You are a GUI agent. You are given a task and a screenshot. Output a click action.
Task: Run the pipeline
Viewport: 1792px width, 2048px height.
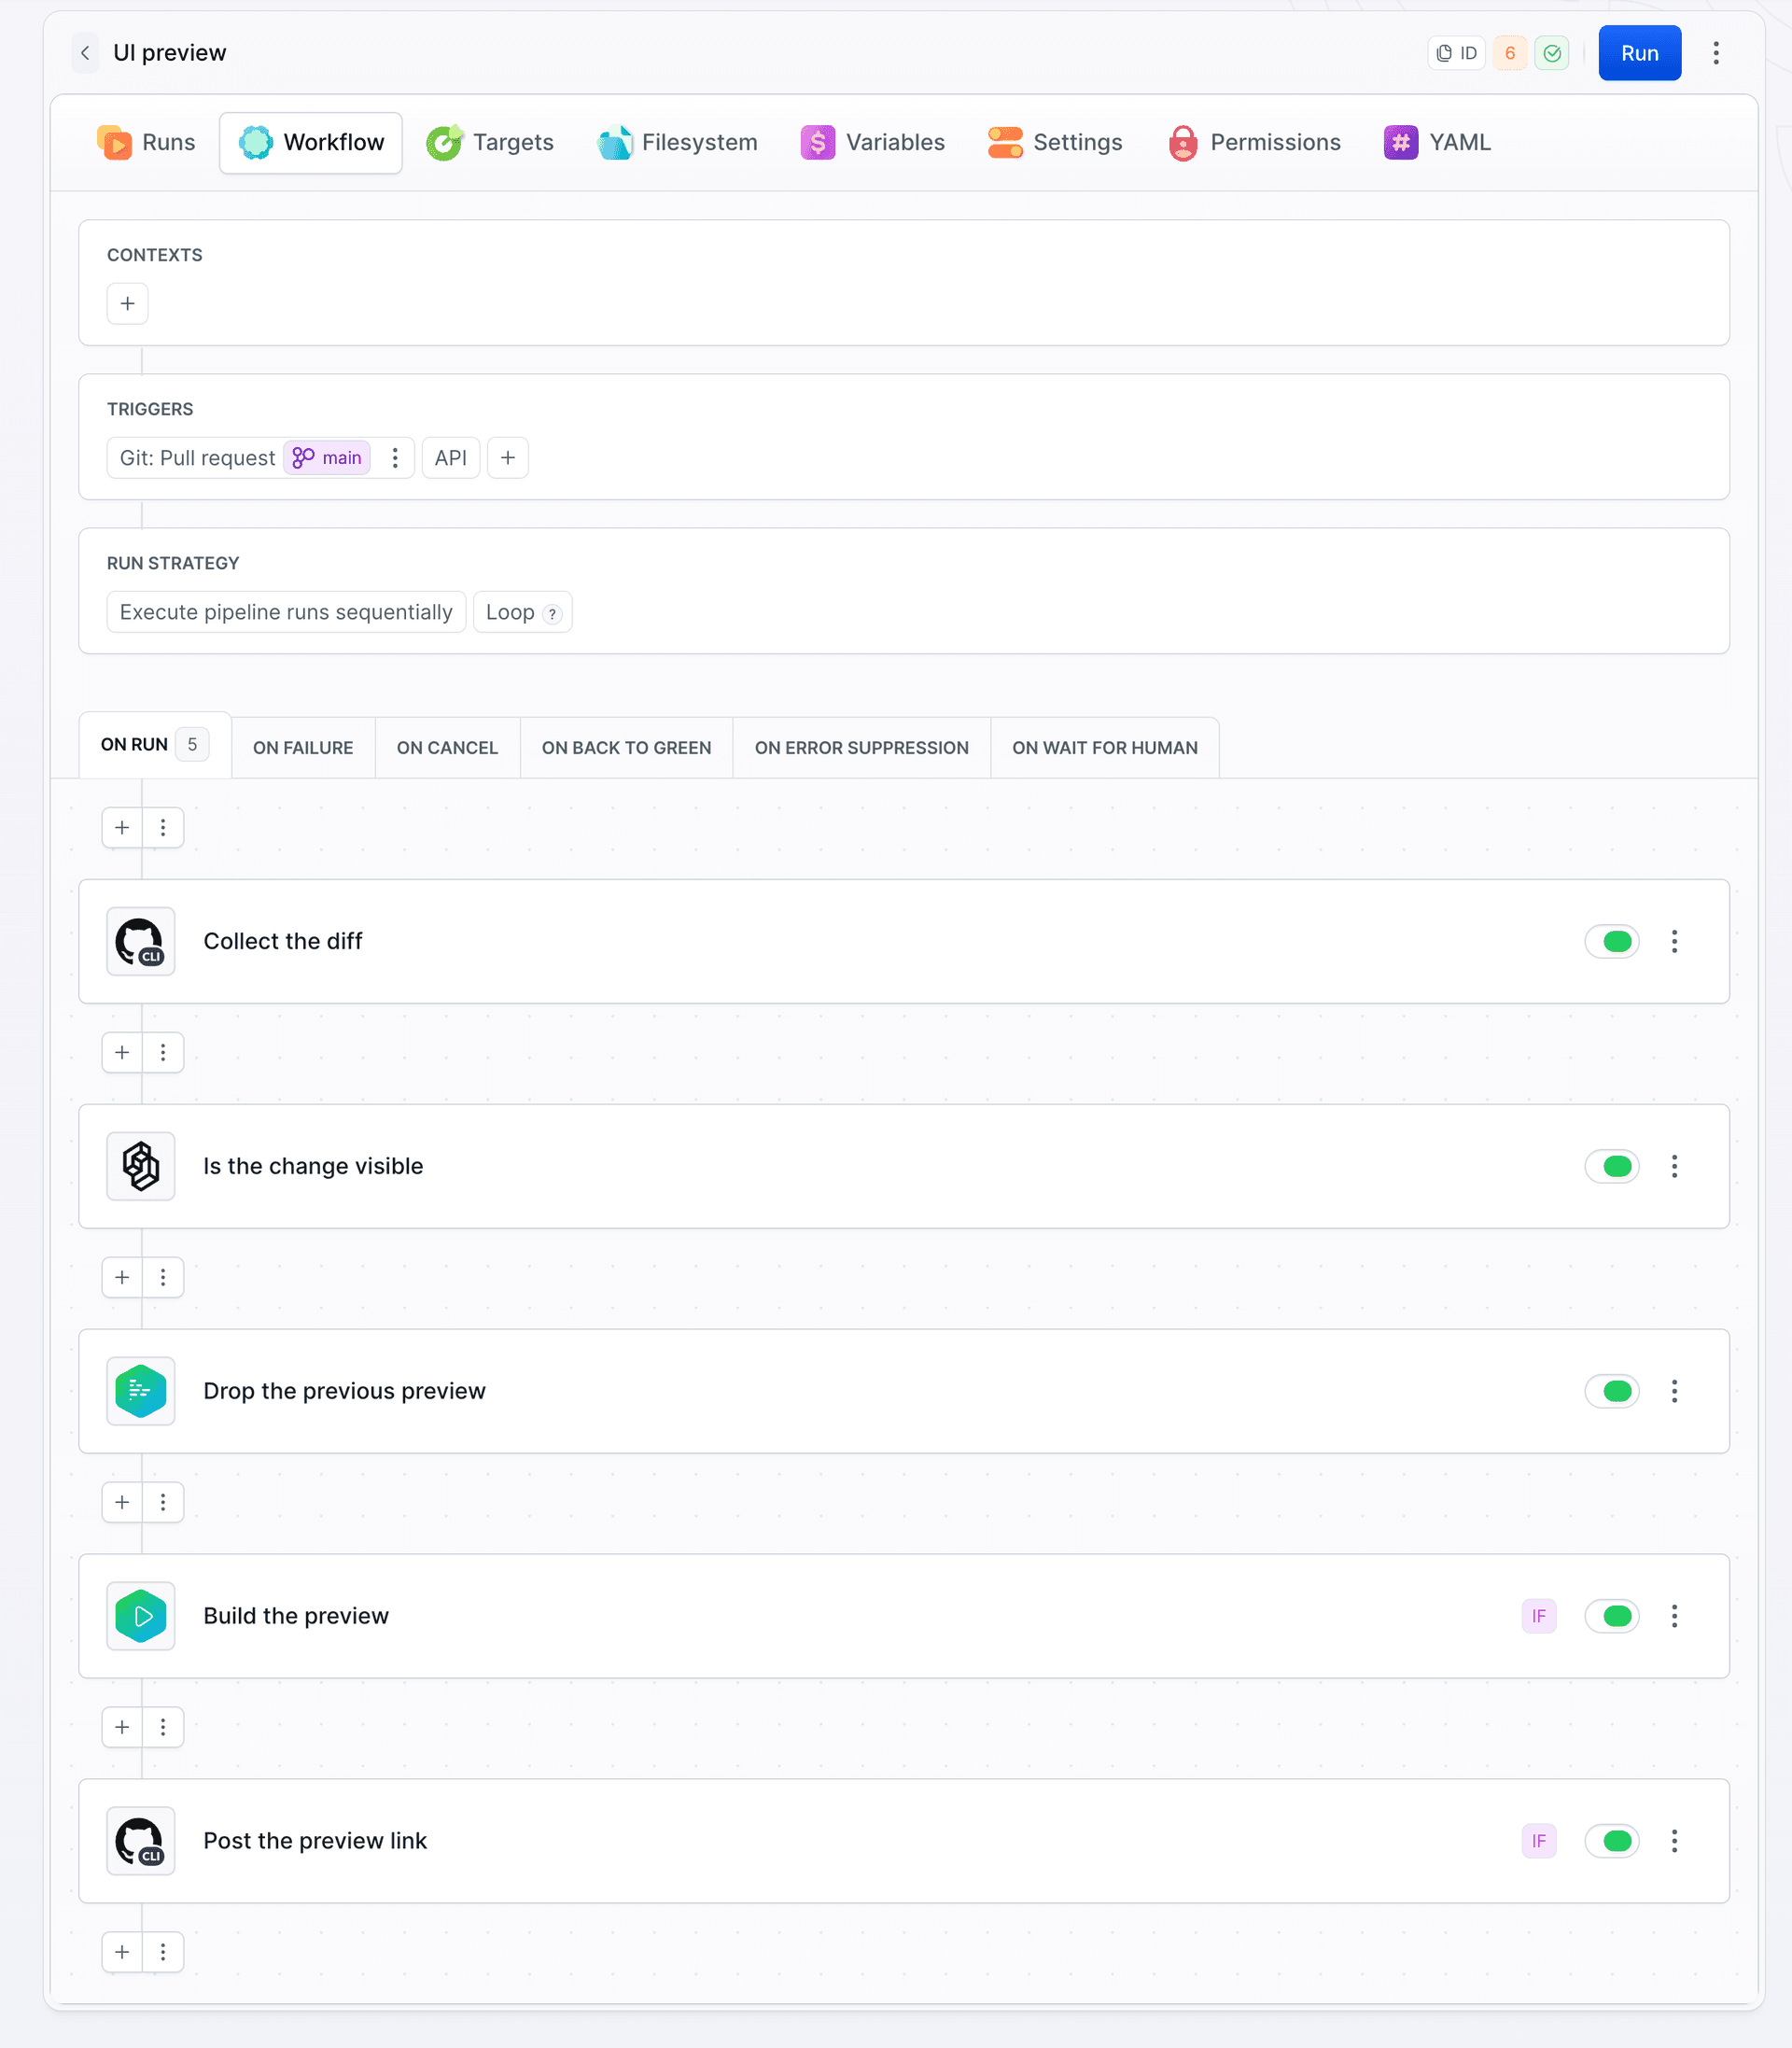pyautogui.click(x=1639, y=53)
